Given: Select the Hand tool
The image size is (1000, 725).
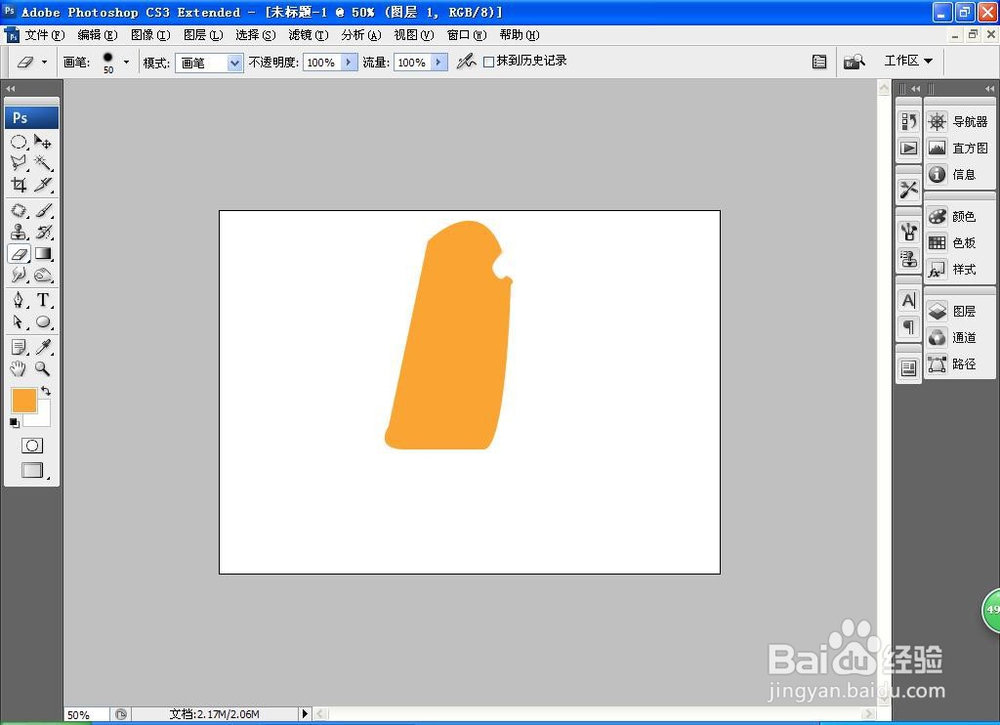Looking at the screenshot, I should pyautogui.click(x=18, y=369).
